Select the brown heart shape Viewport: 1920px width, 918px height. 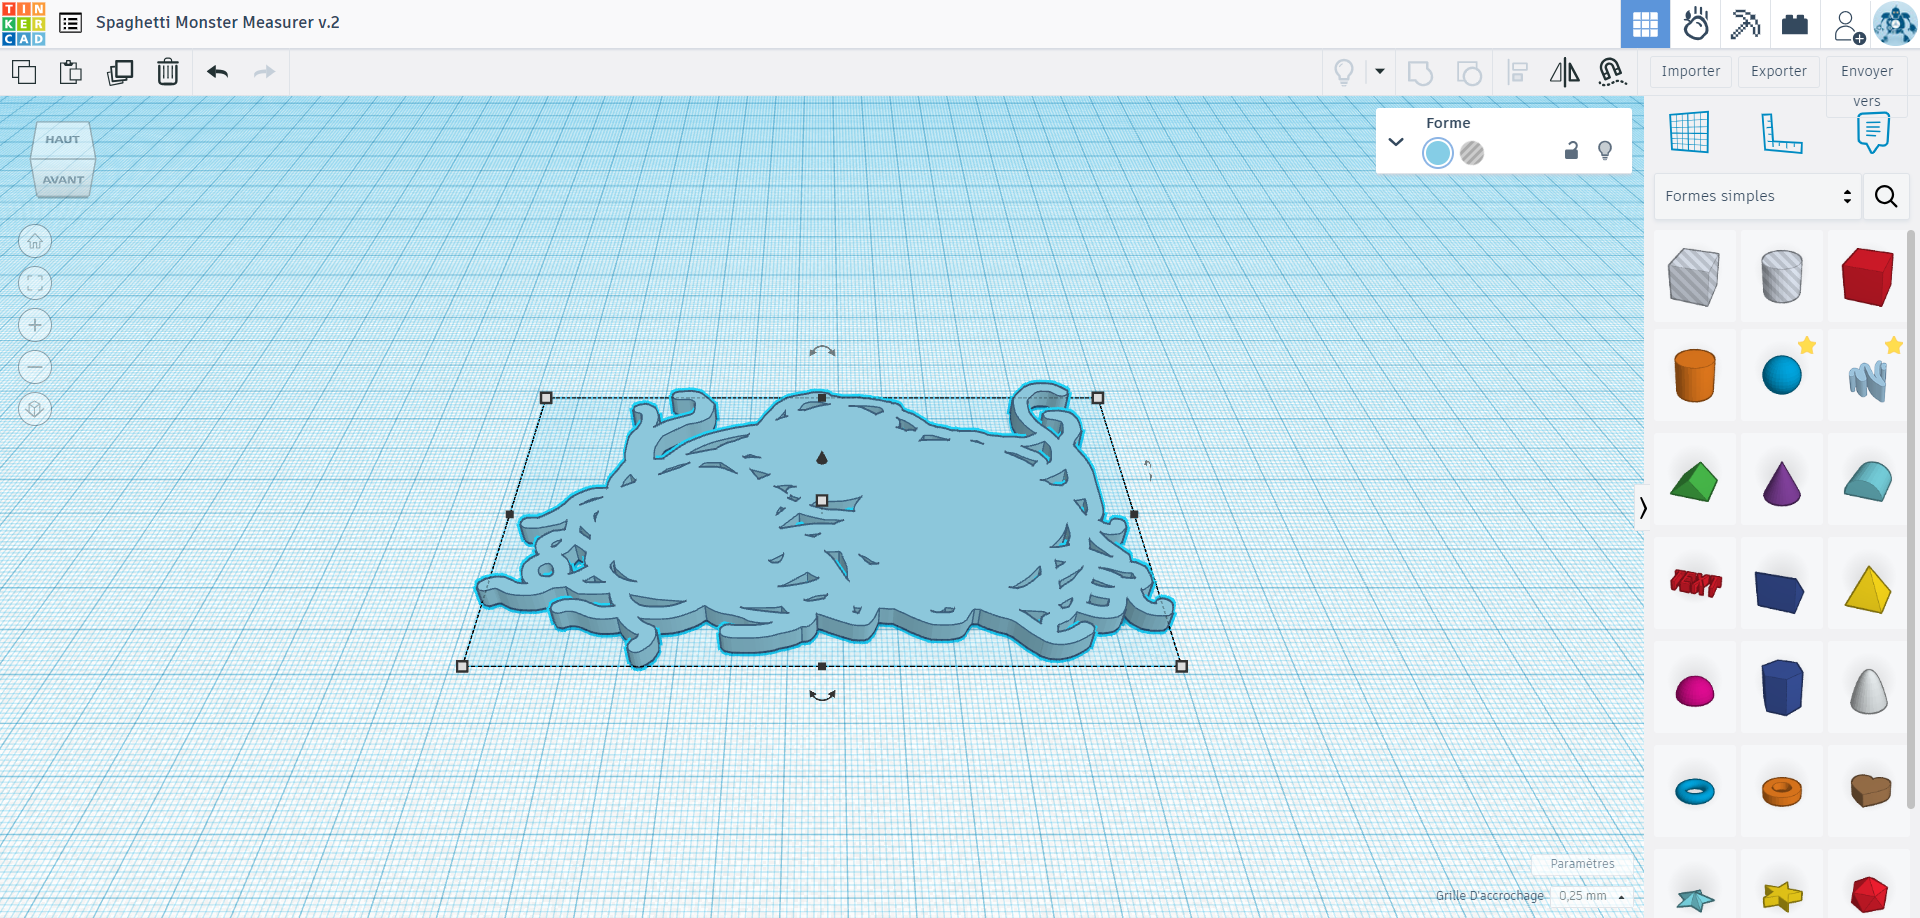[x=1870, y=790]
